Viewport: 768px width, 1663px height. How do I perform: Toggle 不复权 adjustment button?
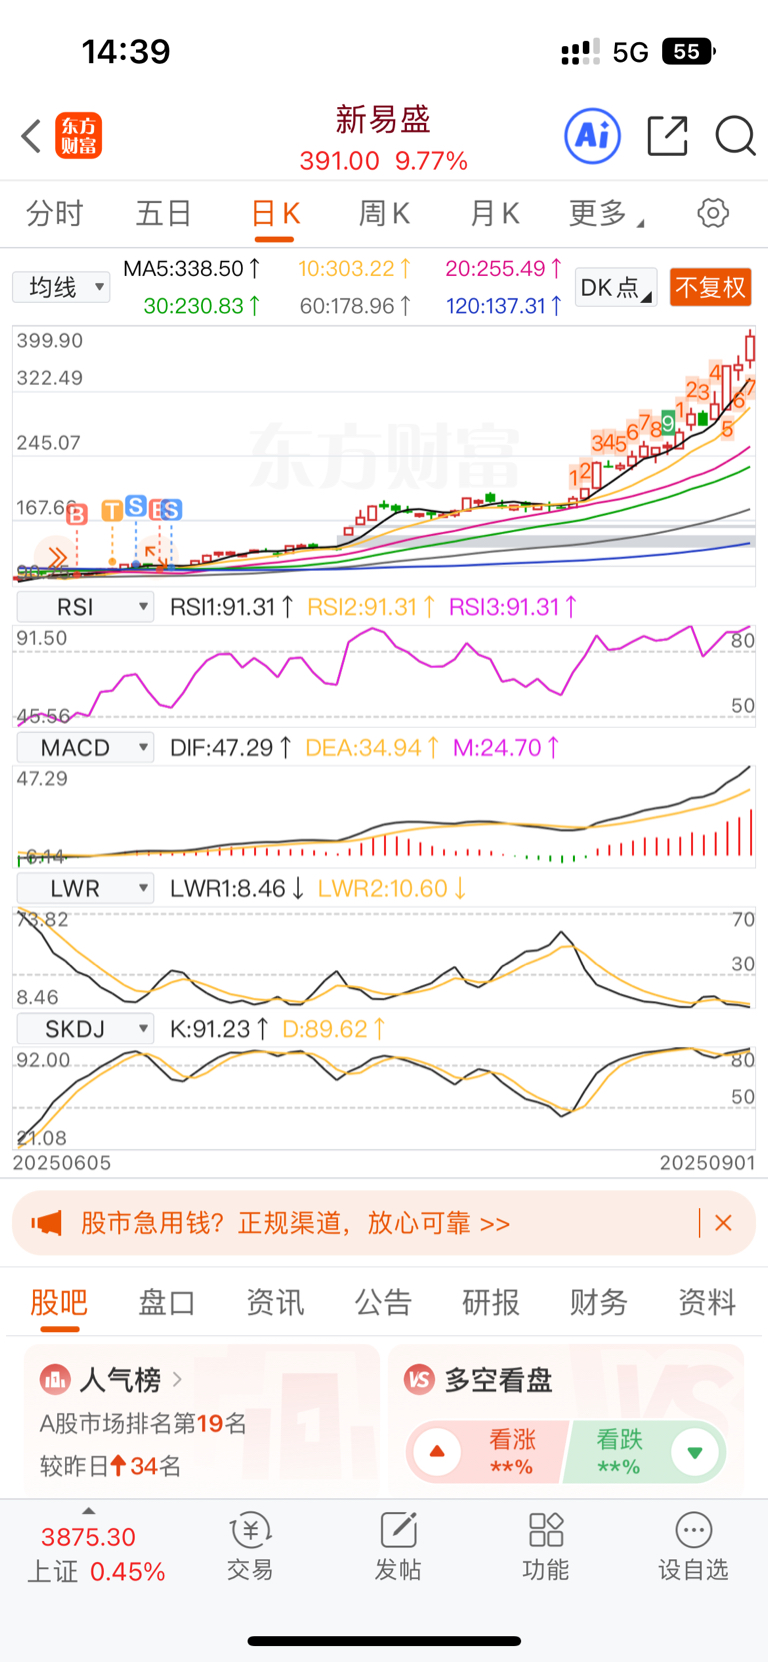pyautogui.click(x=711, y=287)
